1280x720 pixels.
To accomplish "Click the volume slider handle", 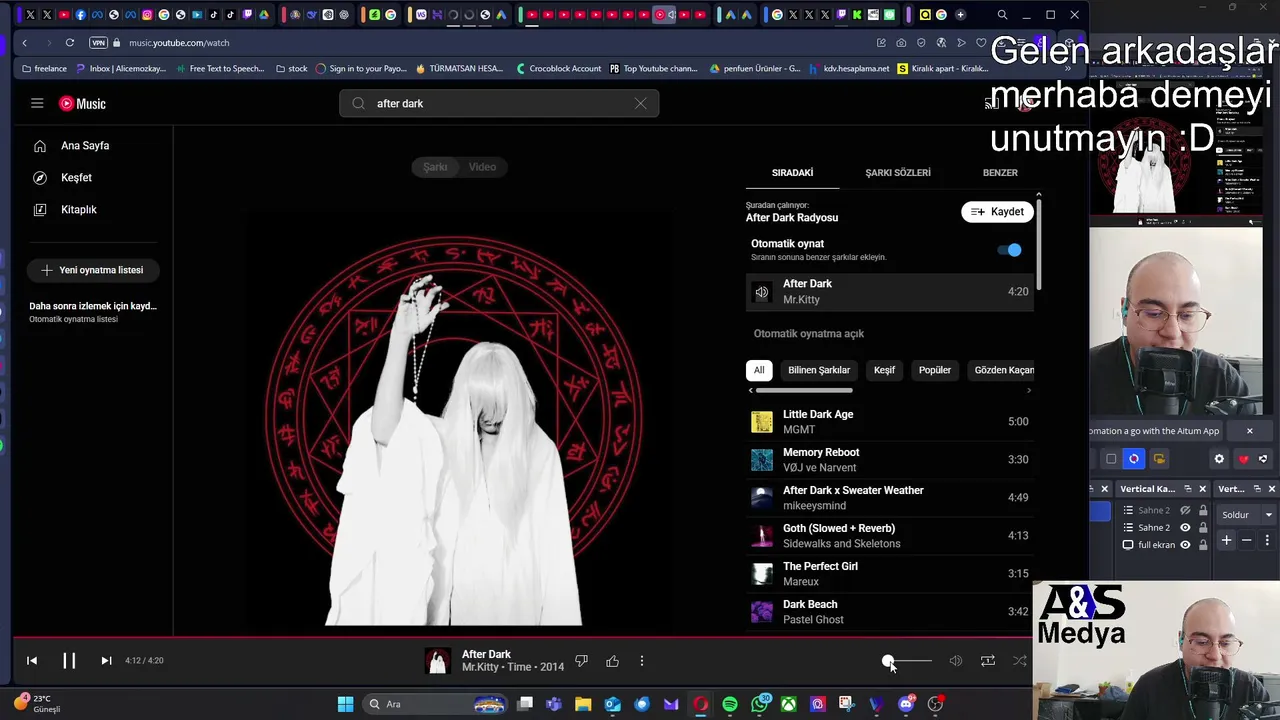I will [887, 661].
